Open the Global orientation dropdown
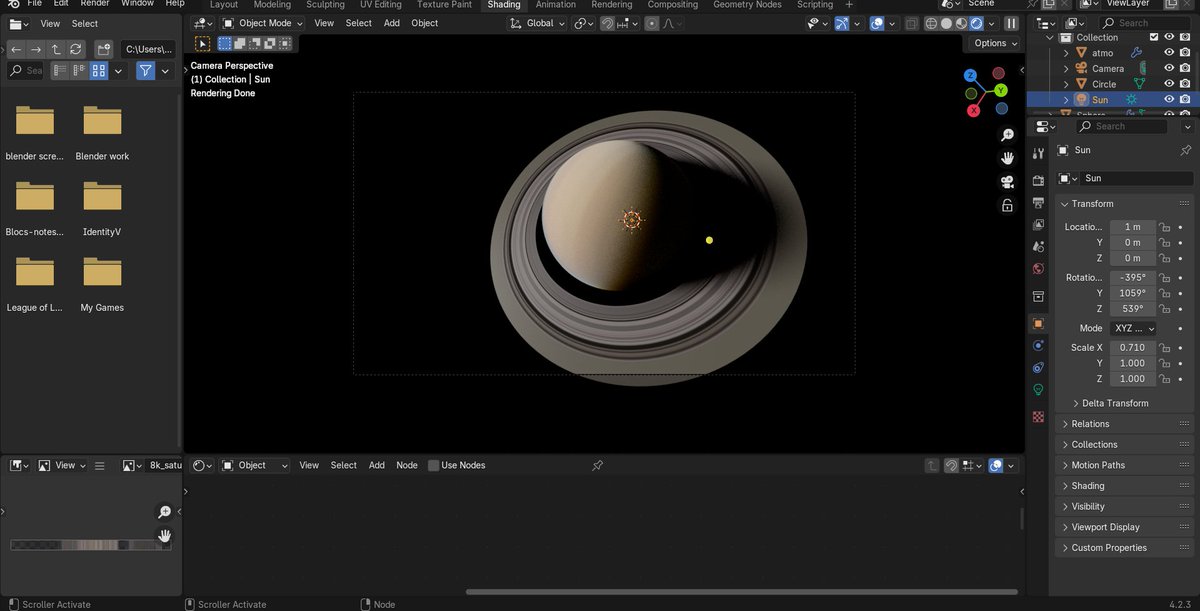The image size is (1200, 611). [539, 23]
